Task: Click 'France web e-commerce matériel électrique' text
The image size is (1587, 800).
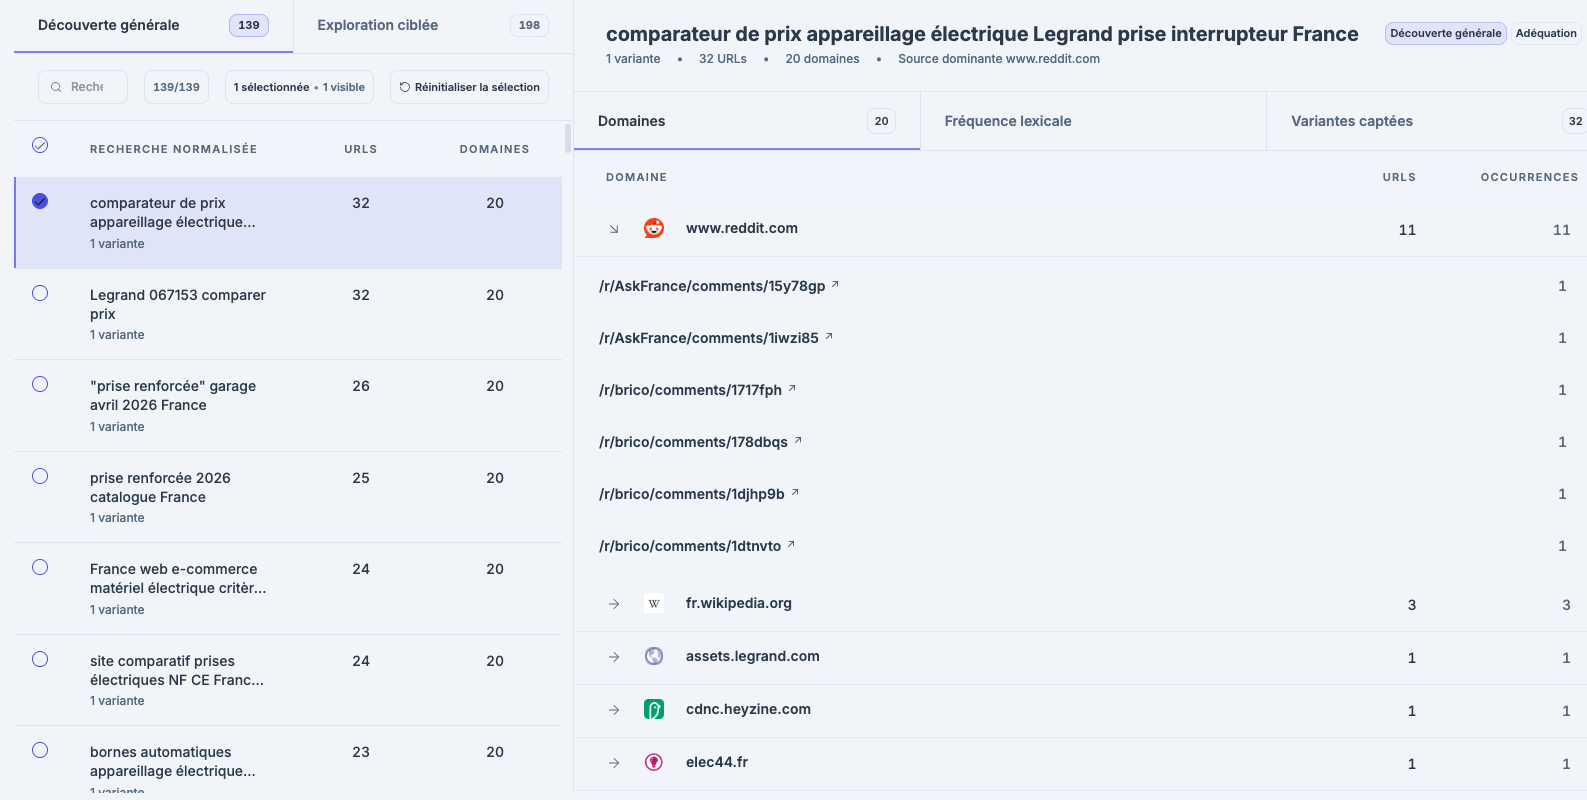Action: pos(178,578)
